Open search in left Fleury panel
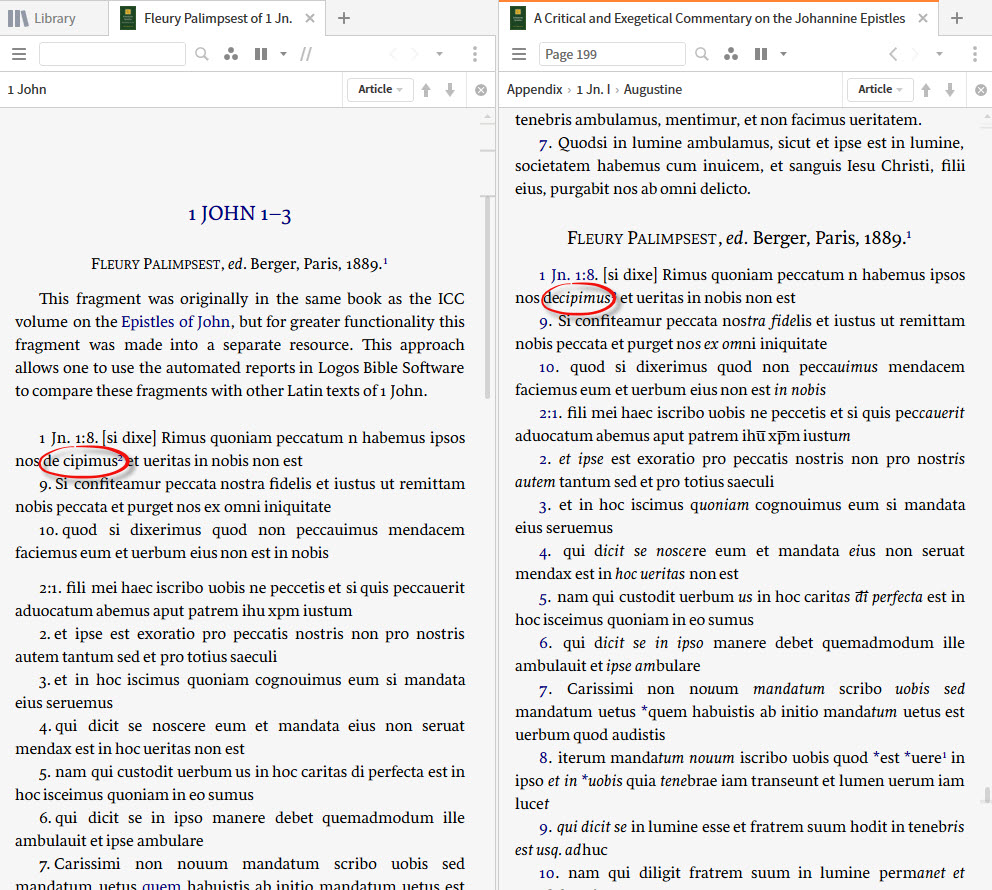Viewport: 992px width, 890px height. (x=202, y=54)
